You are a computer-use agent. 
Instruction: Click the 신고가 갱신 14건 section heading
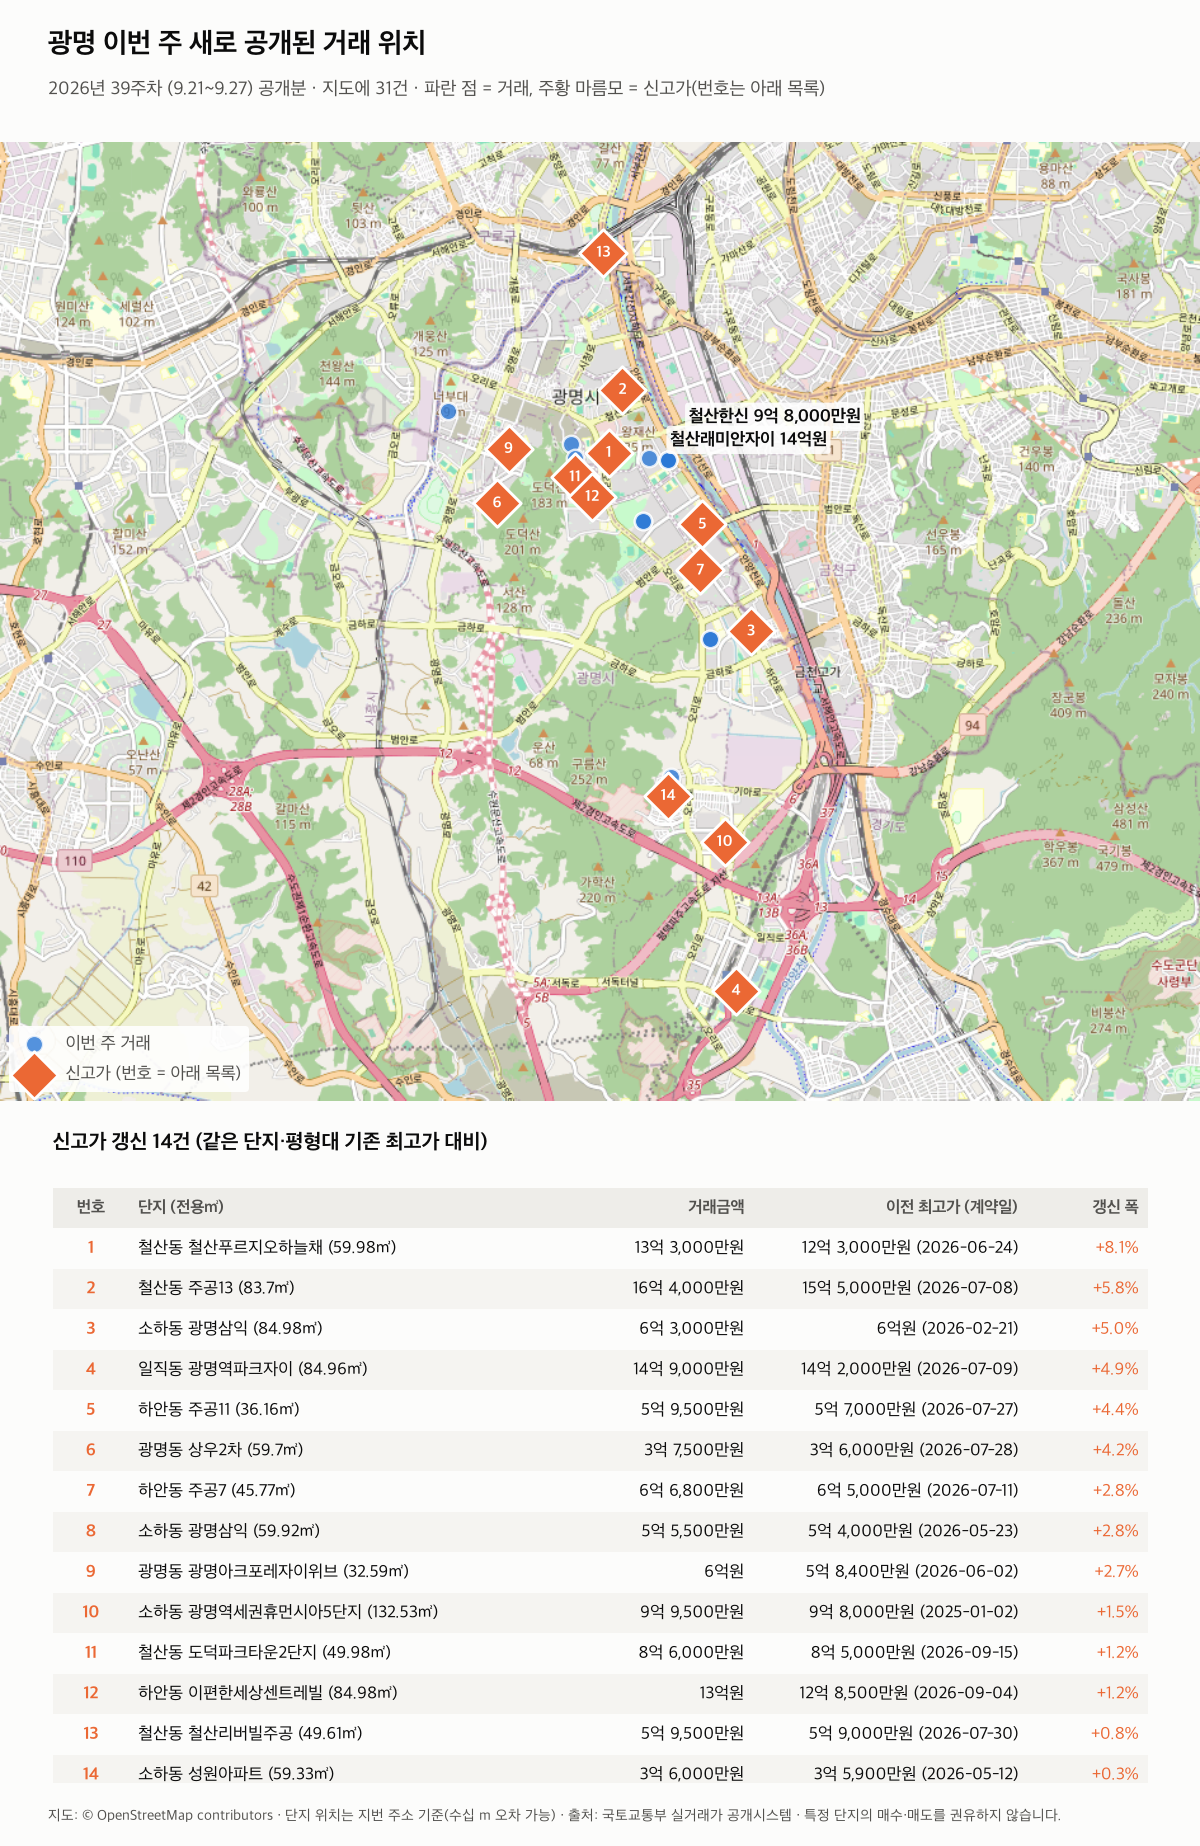click(x=270, y=1141)
